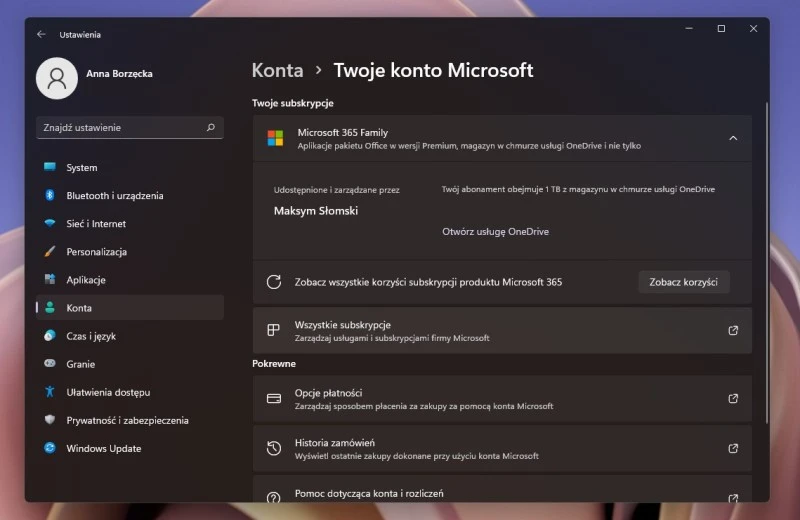Navigate to Prywatność i zabezpieczenia
The height and width of the screenshot is (520, 800).
click(130, 420)
